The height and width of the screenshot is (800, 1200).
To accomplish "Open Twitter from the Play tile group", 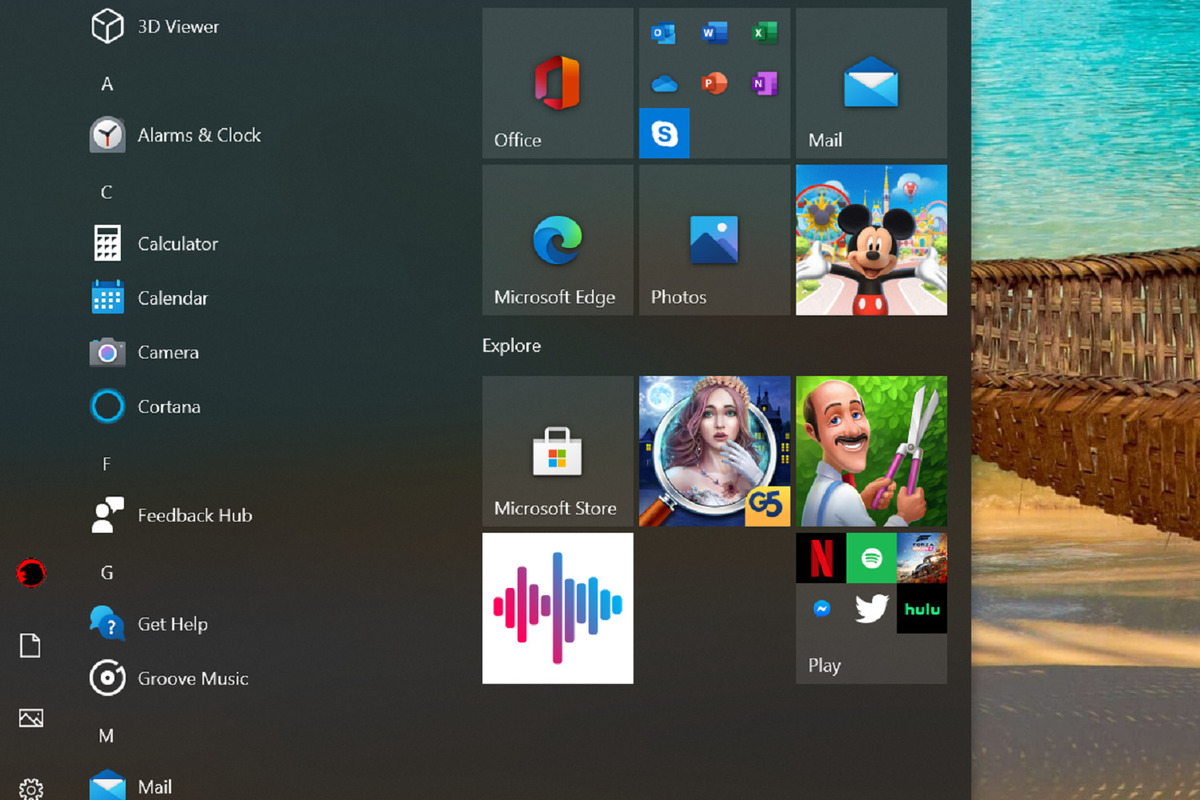I will click(x=871, y=608).
